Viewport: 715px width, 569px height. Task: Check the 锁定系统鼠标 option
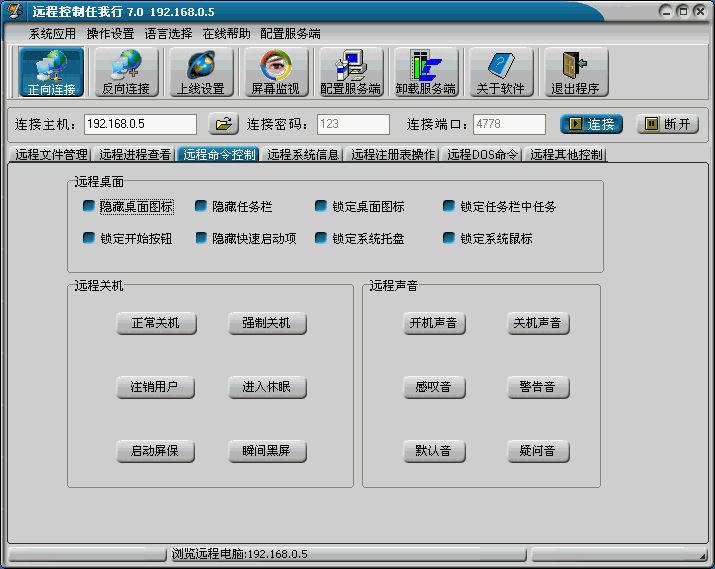point(449,239)
